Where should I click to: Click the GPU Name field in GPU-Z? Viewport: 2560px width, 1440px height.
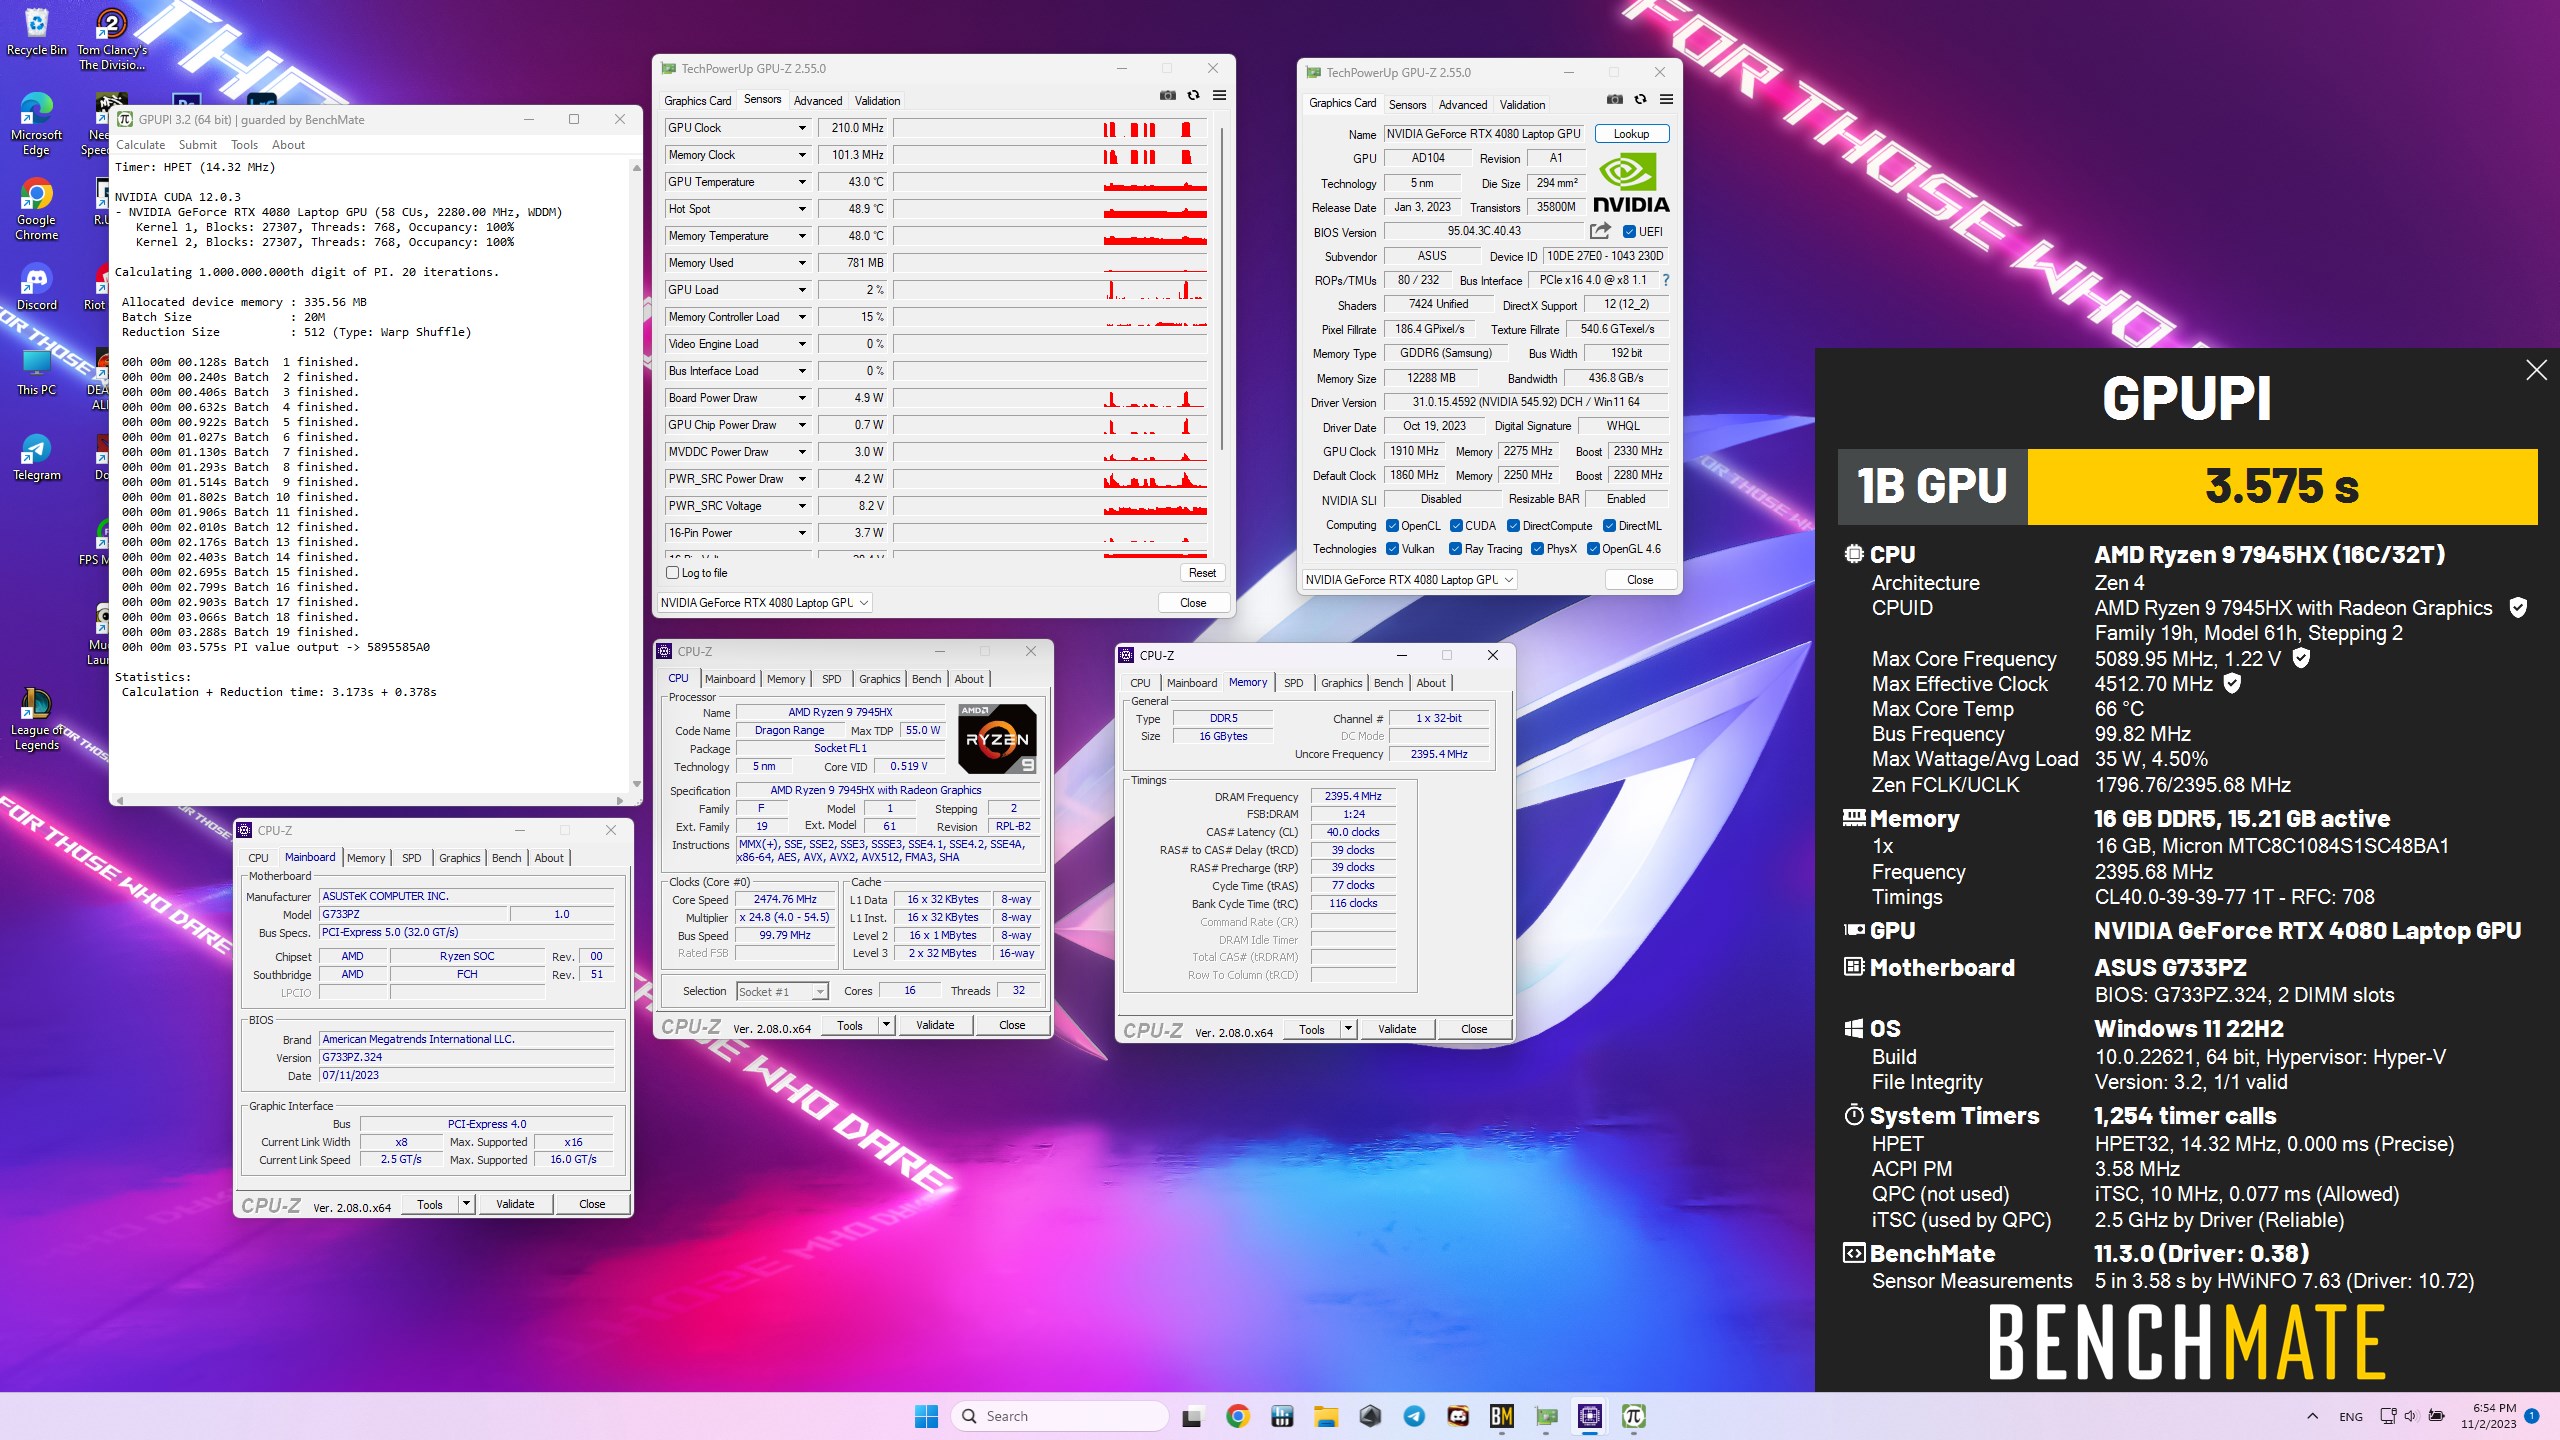click(x=1484, y=134)
